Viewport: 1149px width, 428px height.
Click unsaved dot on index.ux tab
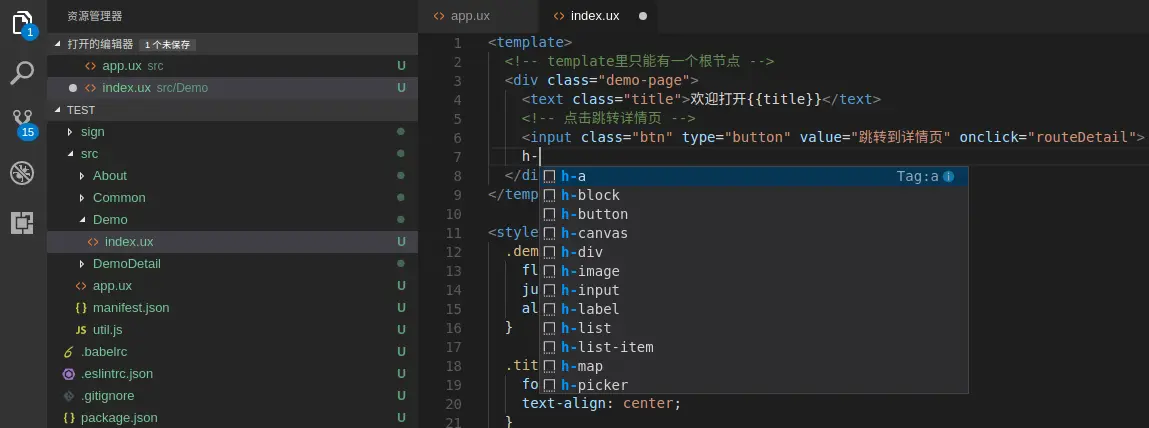pos(643,15)
